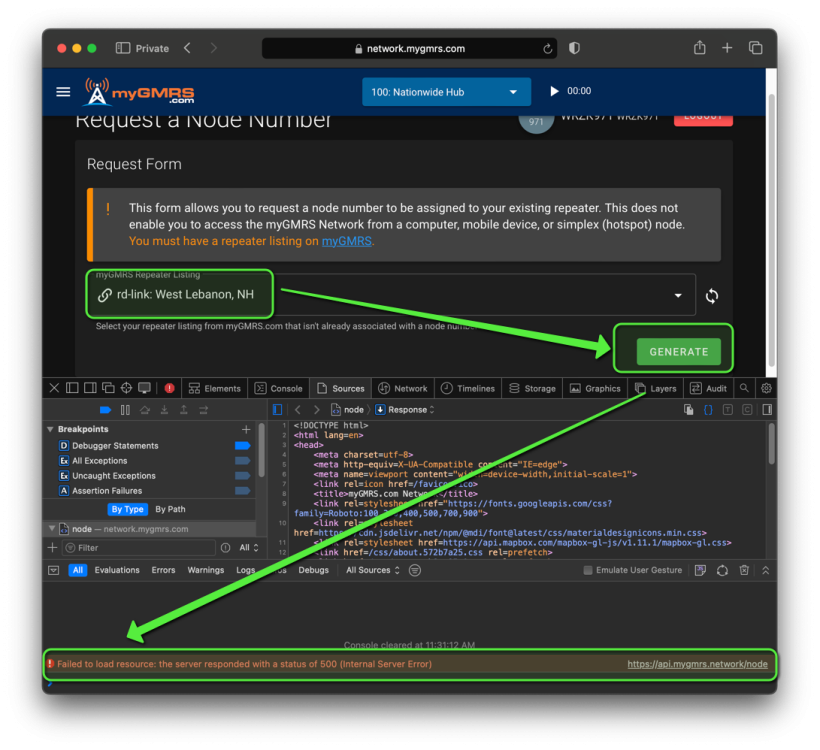This screenshot has height=750, width=820.
Task: Expand the 100: Nationwide Hub dropdown
Action: point(445,92)
